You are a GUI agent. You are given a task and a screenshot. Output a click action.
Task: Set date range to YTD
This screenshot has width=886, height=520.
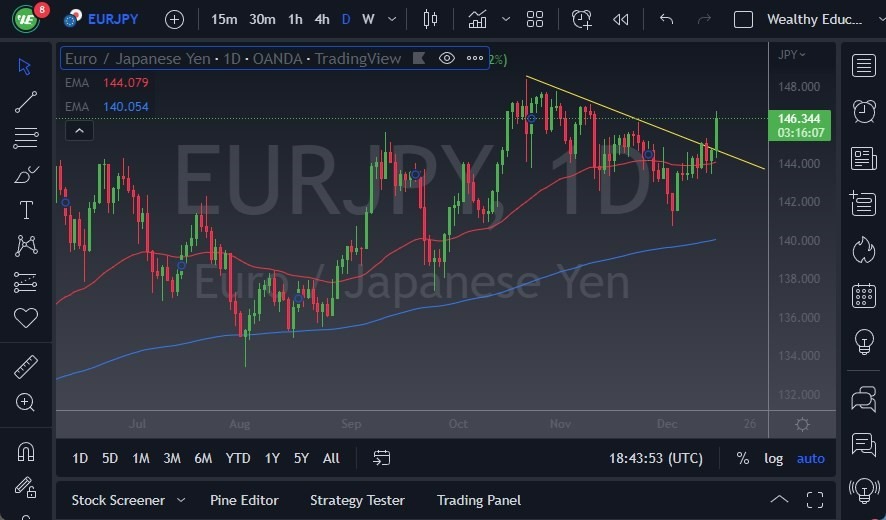(238, 458)
